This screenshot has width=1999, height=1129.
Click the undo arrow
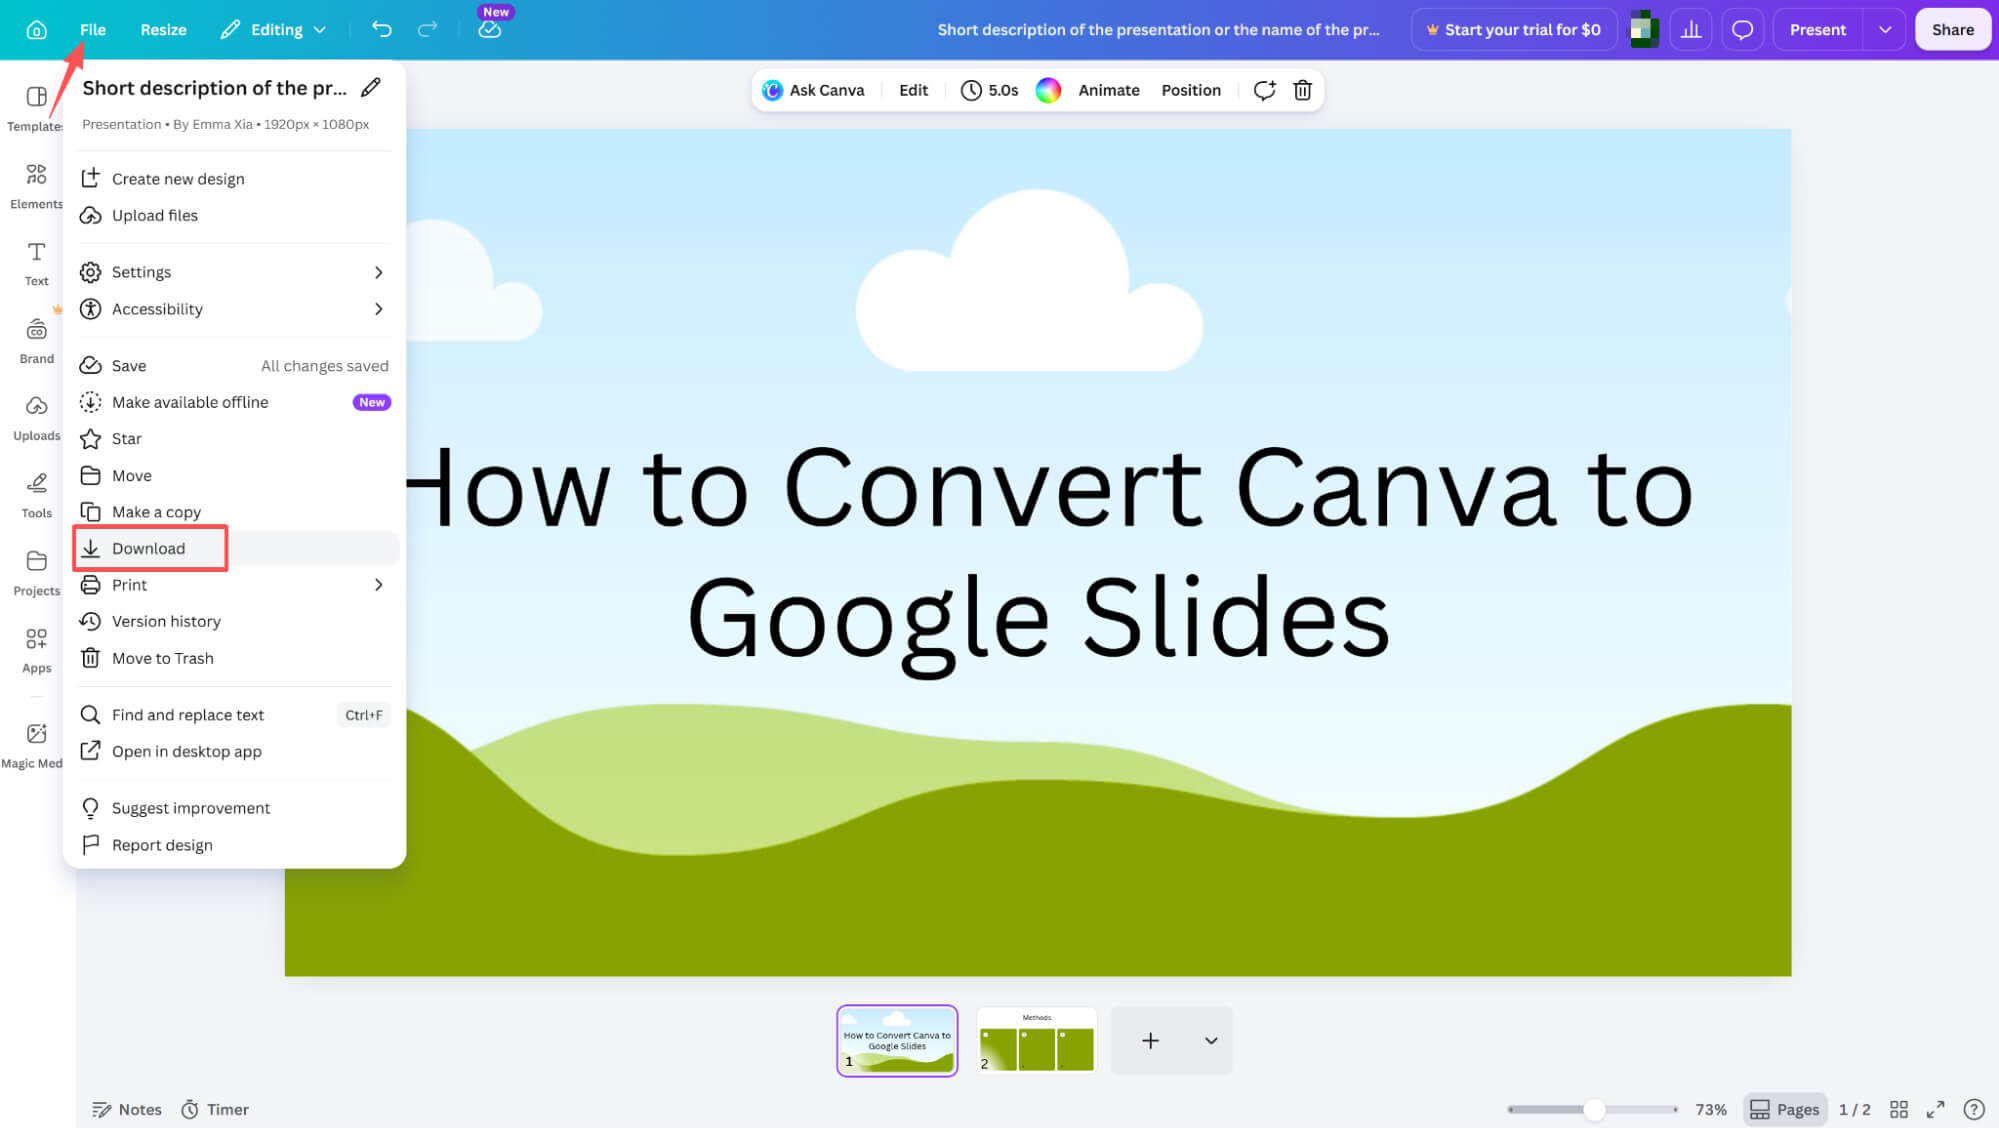pyautogui.click(x=382, y=29)
